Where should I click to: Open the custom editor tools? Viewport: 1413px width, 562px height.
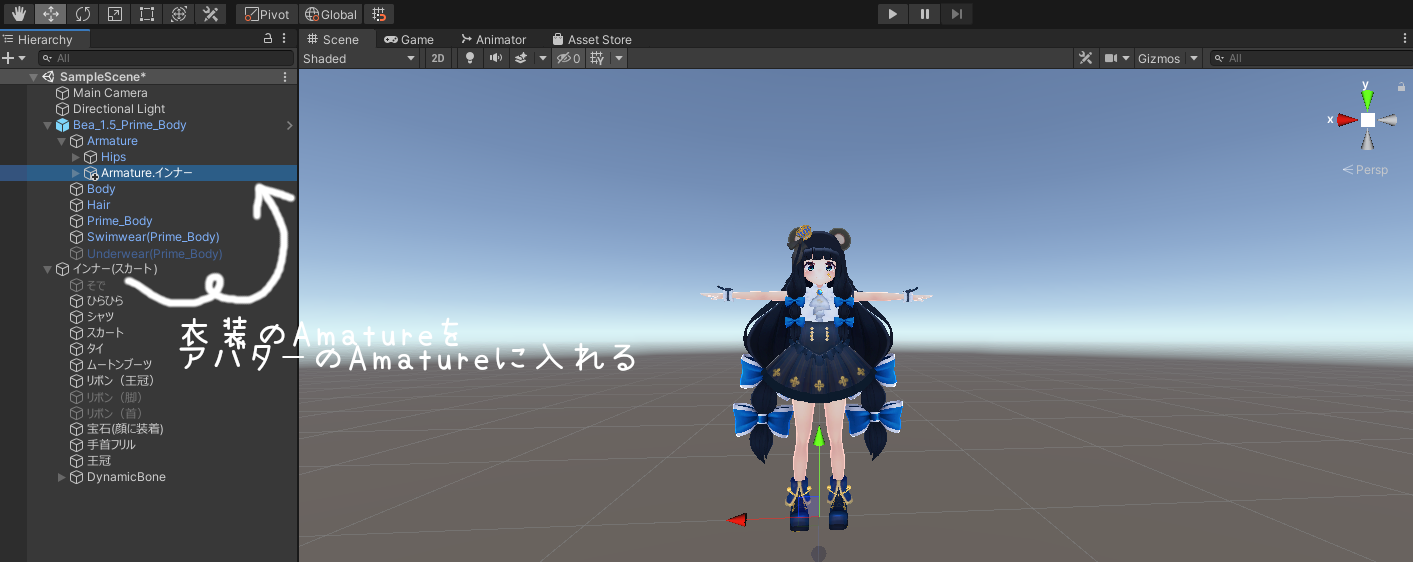click(x=211, y=14)
